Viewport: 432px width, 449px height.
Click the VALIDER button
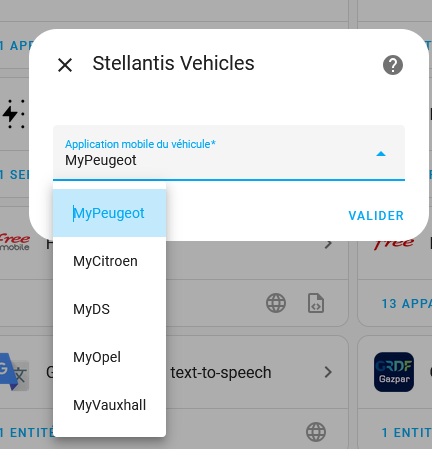point(376,216)
